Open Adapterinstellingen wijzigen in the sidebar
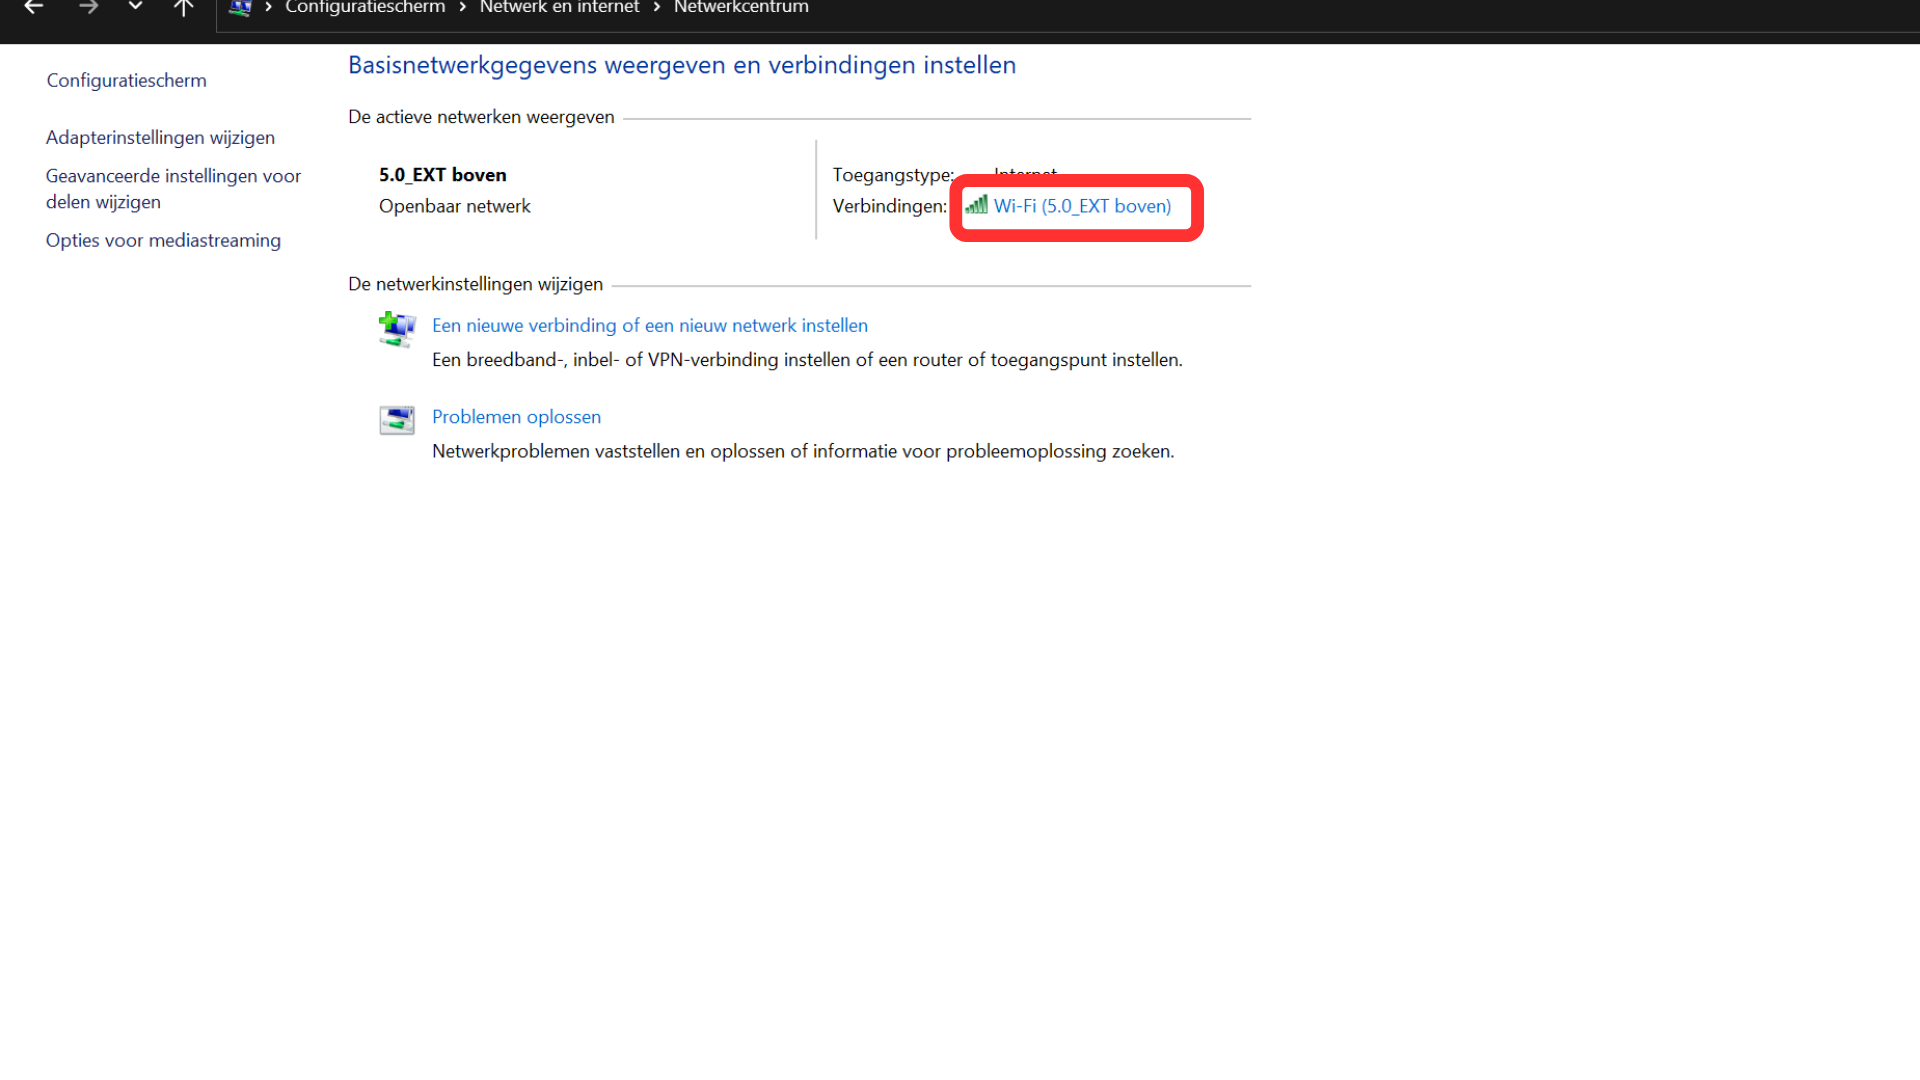The width and height of the screenshot is (1920, 1080). [x=160, y=137]
